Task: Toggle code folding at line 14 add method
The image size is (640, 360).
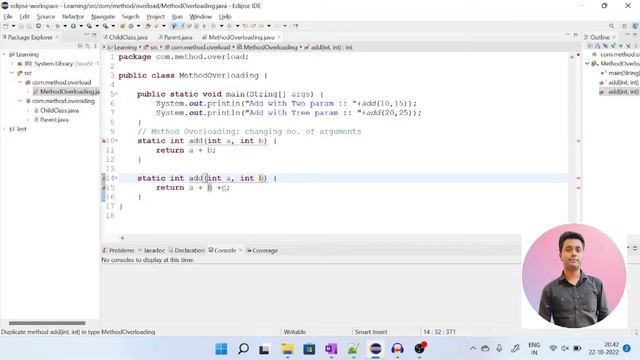Action: tap(116, 178)
